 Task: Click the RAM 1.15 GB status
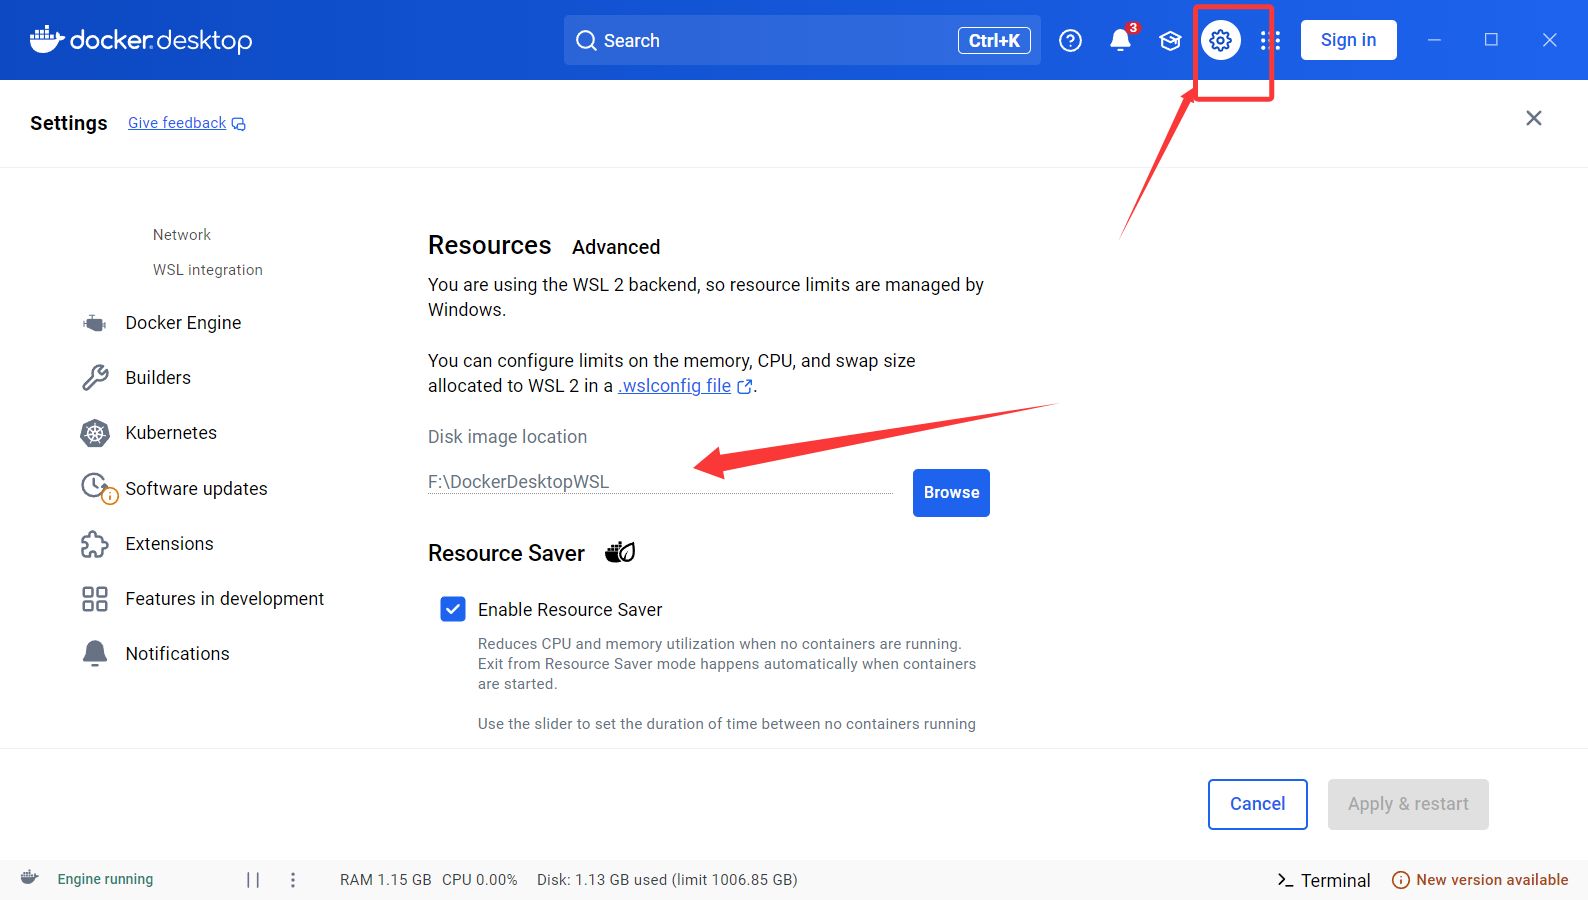[386, 880]
